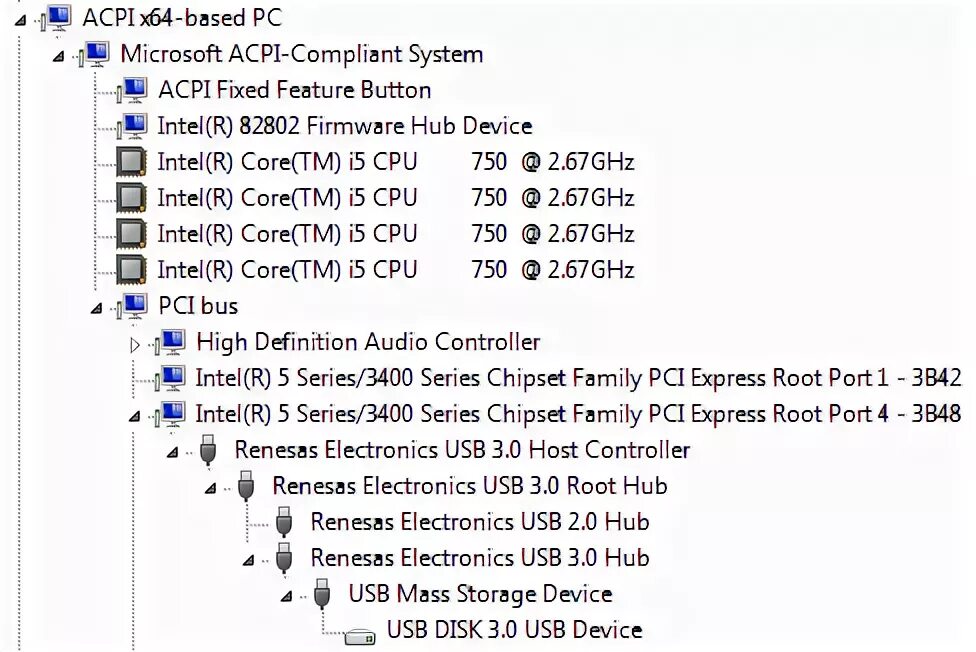Click the Intel 82802 Firmware Hub icon
The width and height of the screenshot is (976, 652).
(132, 126)
